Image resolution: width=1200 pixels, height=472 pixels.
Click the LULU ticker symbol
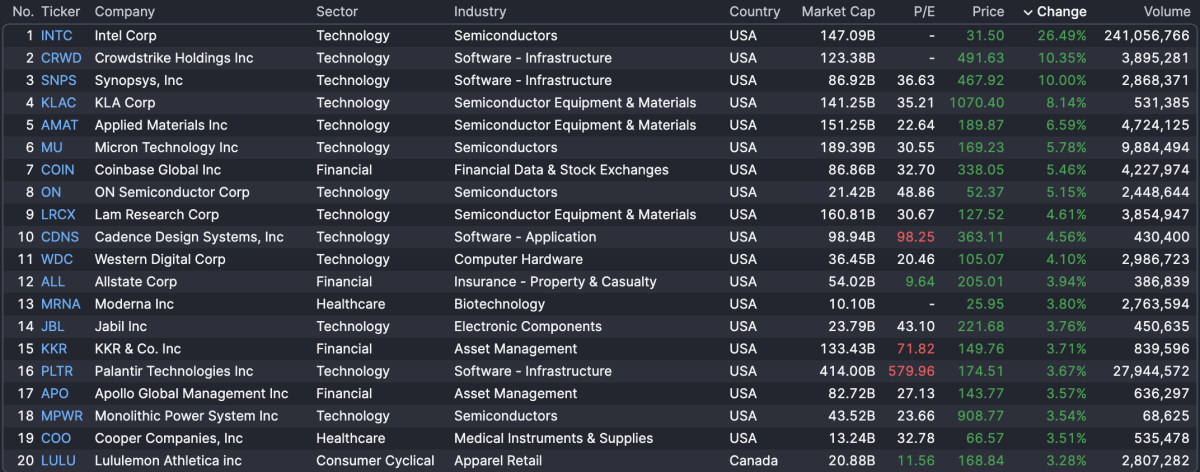pyautogui.click(x=58, y=461)
